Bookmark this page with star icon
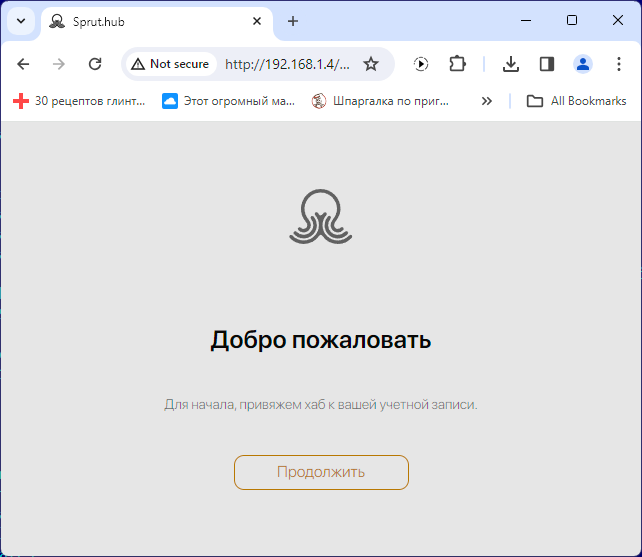Image resolution: width=642 pixels, height=557 pixels. 371,64
